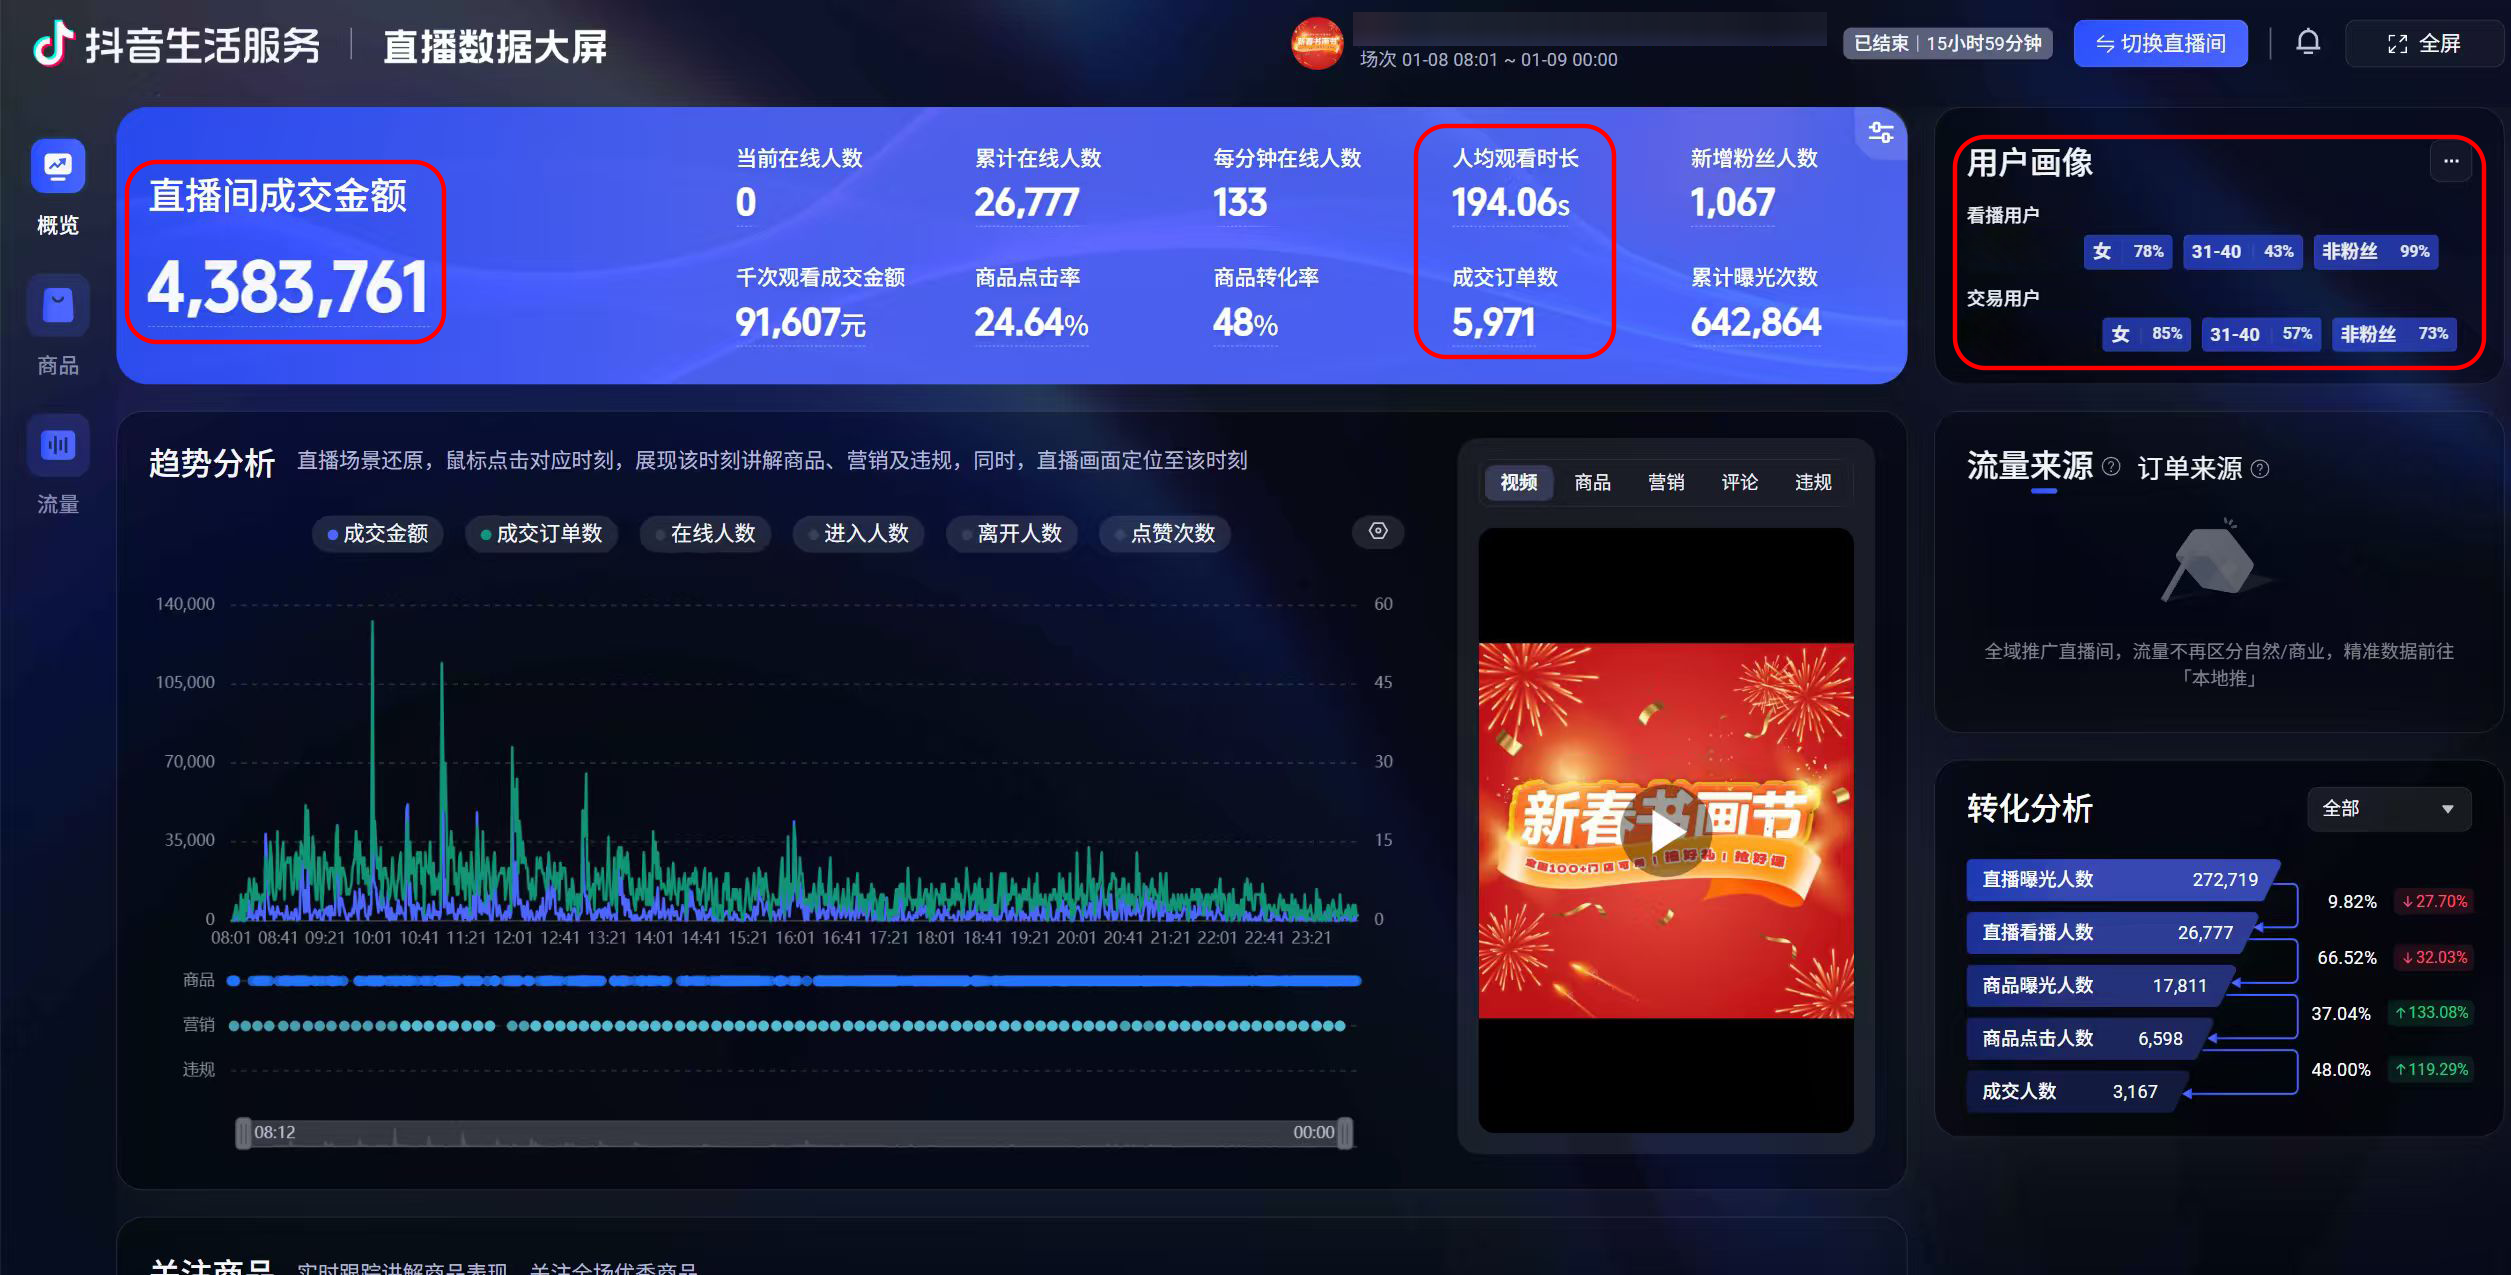Click the timeline right handle at 00:00
Image resolution: width=2511 pixels, height=1275 pixels.
(x=1345, y=1133)
